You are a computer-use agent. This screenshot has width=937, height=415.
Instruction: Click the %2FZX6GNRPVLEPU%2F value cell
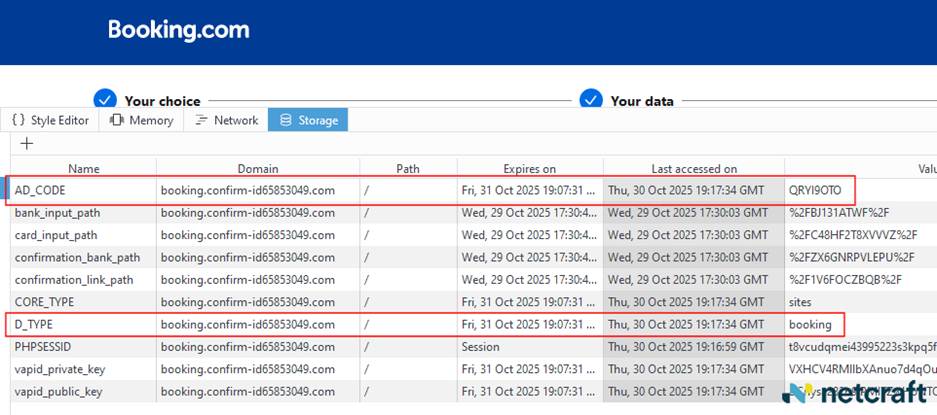click(852, 258)
